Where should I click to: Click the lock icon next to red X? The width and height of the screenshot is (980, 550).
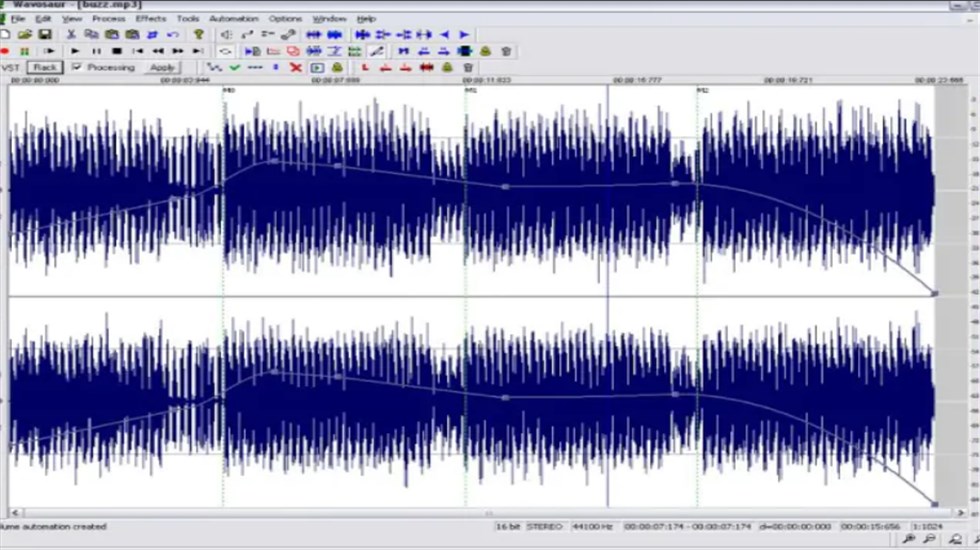pyautogui.click(x=338, y=68)
